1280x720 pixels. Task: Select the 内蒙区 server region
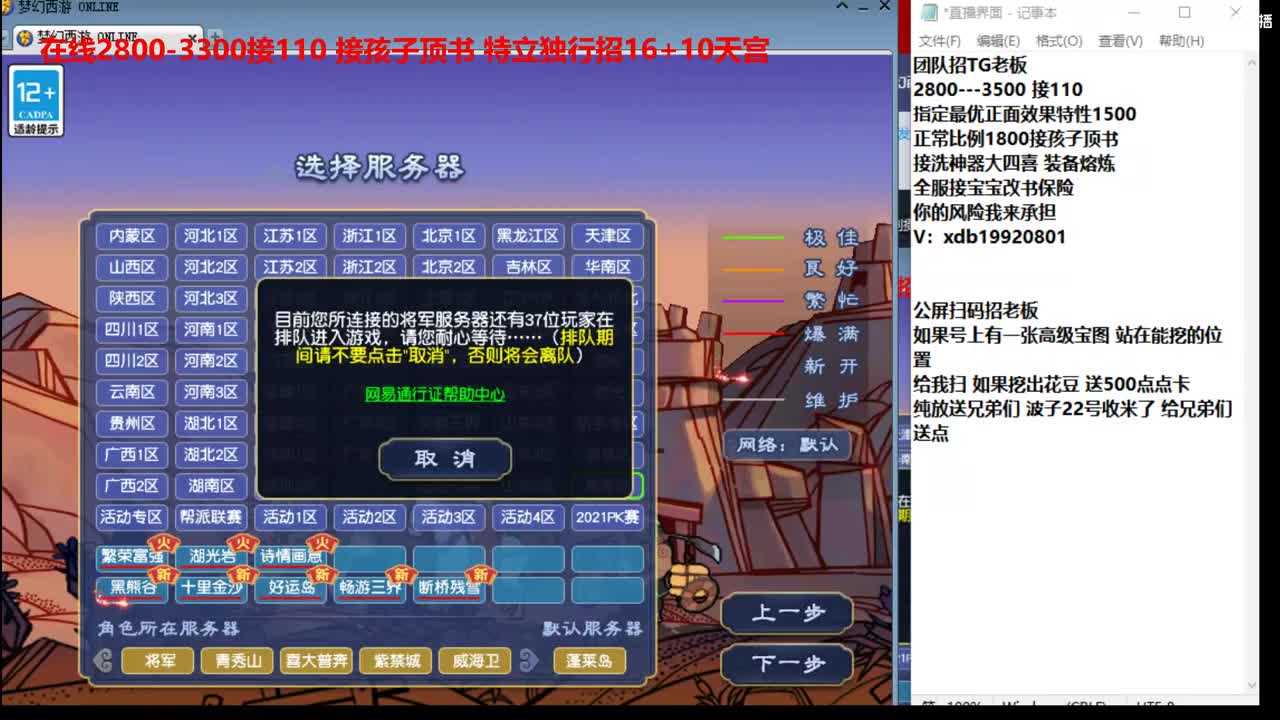[132, 236]
